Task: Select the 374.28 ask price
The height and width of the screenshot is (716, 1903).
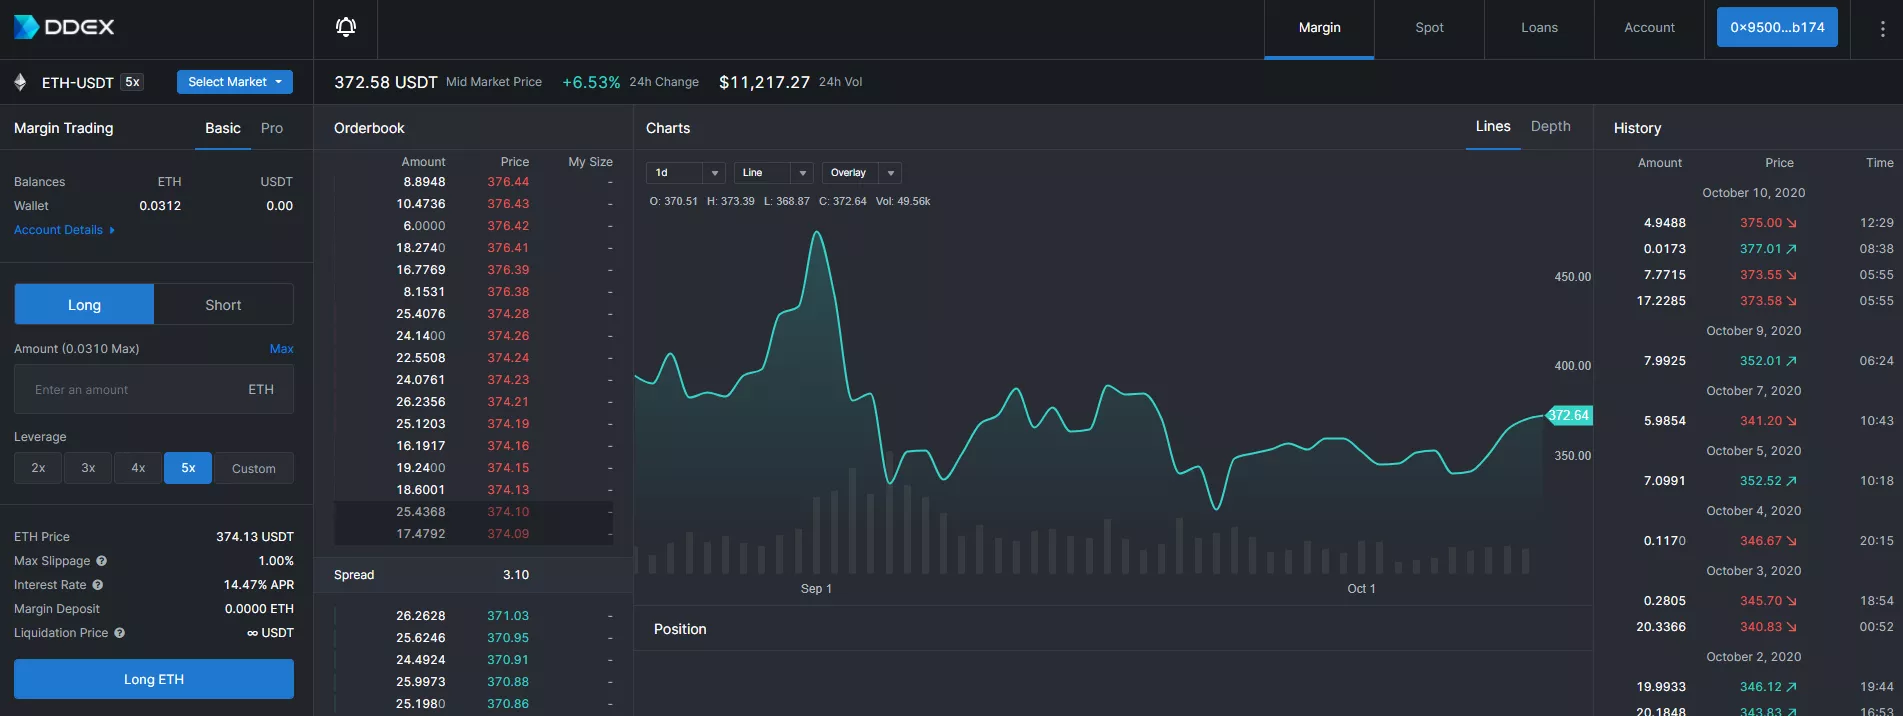Action: [508, 314]
